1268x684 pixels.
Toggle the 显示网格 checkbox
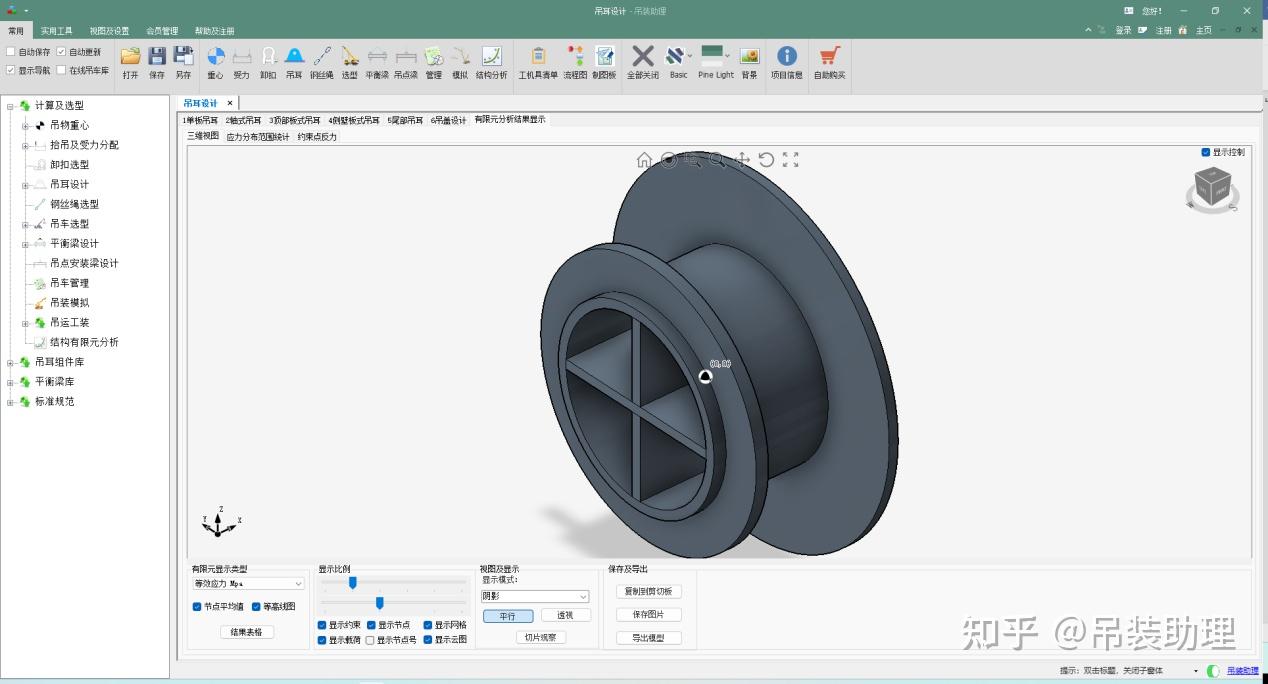click(428, 625)
